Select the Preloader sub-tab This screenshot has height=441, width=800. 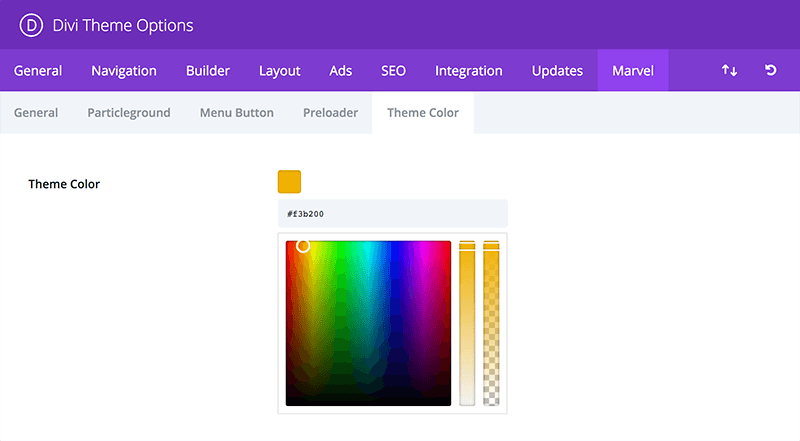point(331,113)
